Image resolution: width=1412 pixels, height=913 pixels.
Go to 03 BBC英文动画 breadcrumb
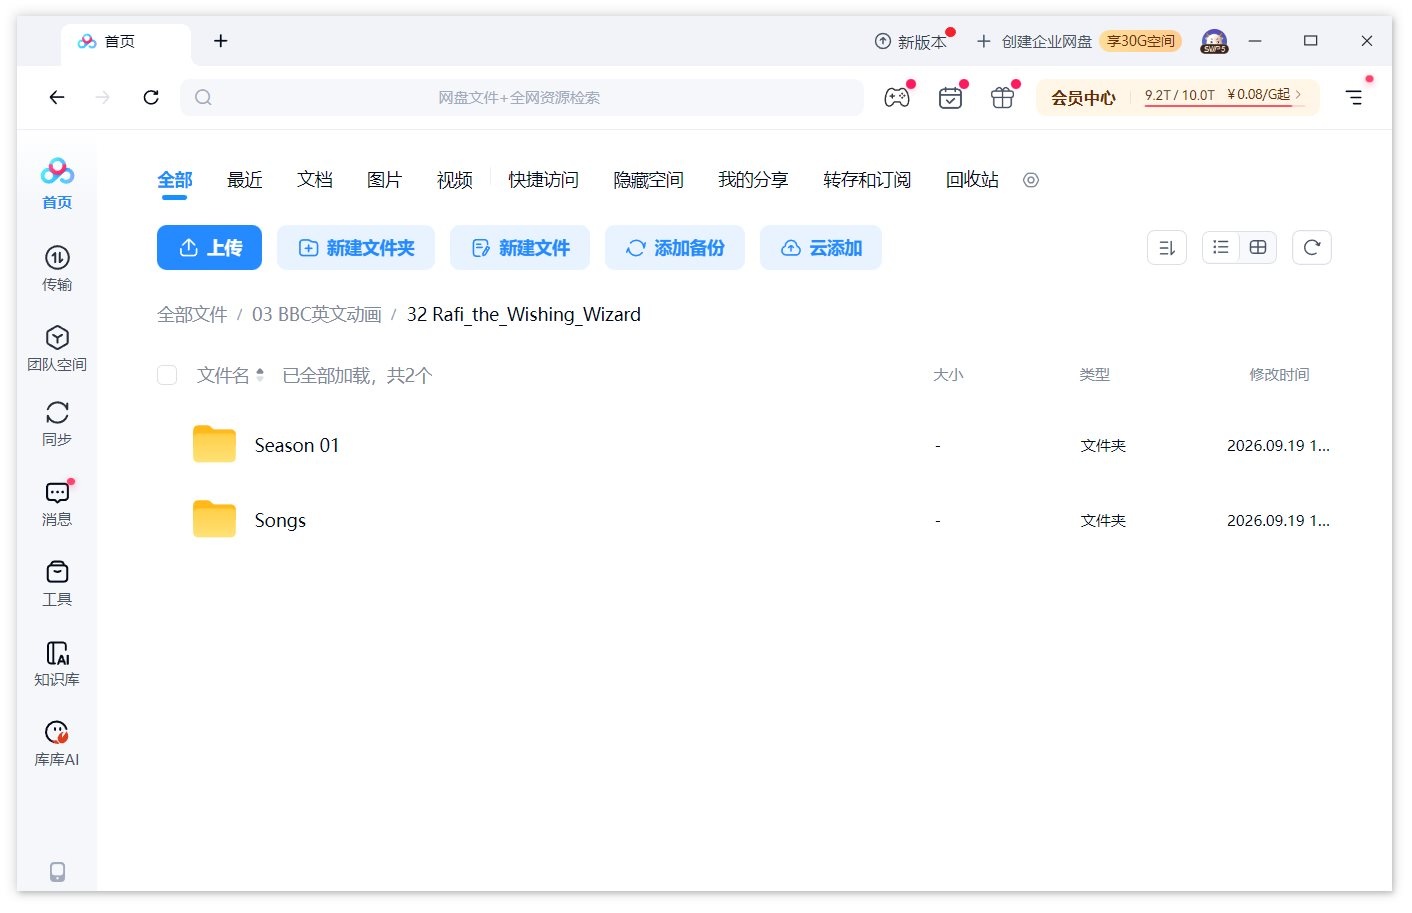pyautogui.click(x=317, y=315)
